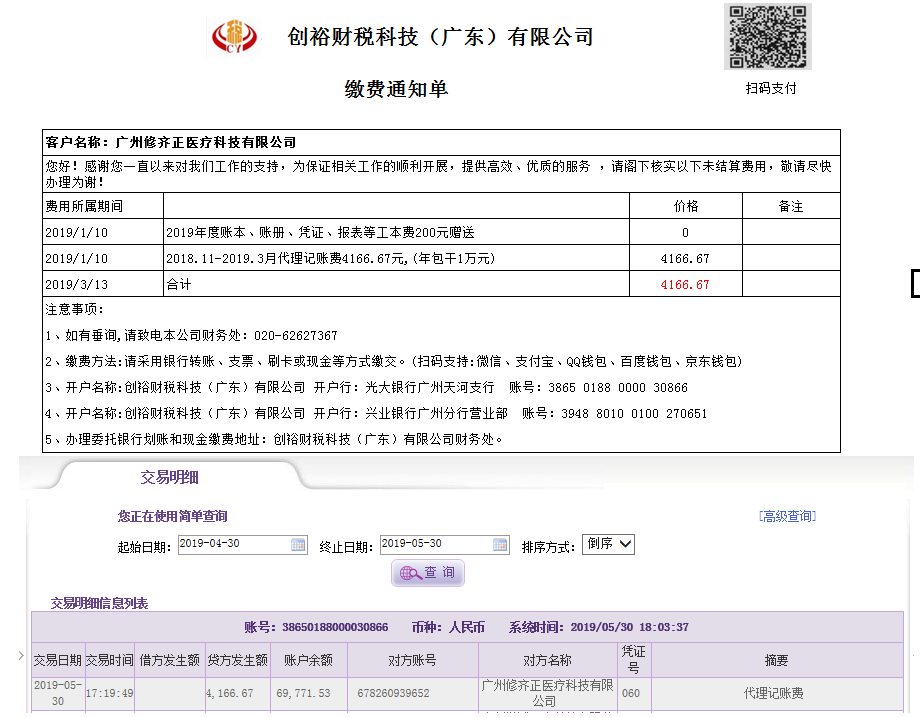Click the 兴业银行 account number line
The width and height of the screenshot is (920, 718).
click(376, 414)
